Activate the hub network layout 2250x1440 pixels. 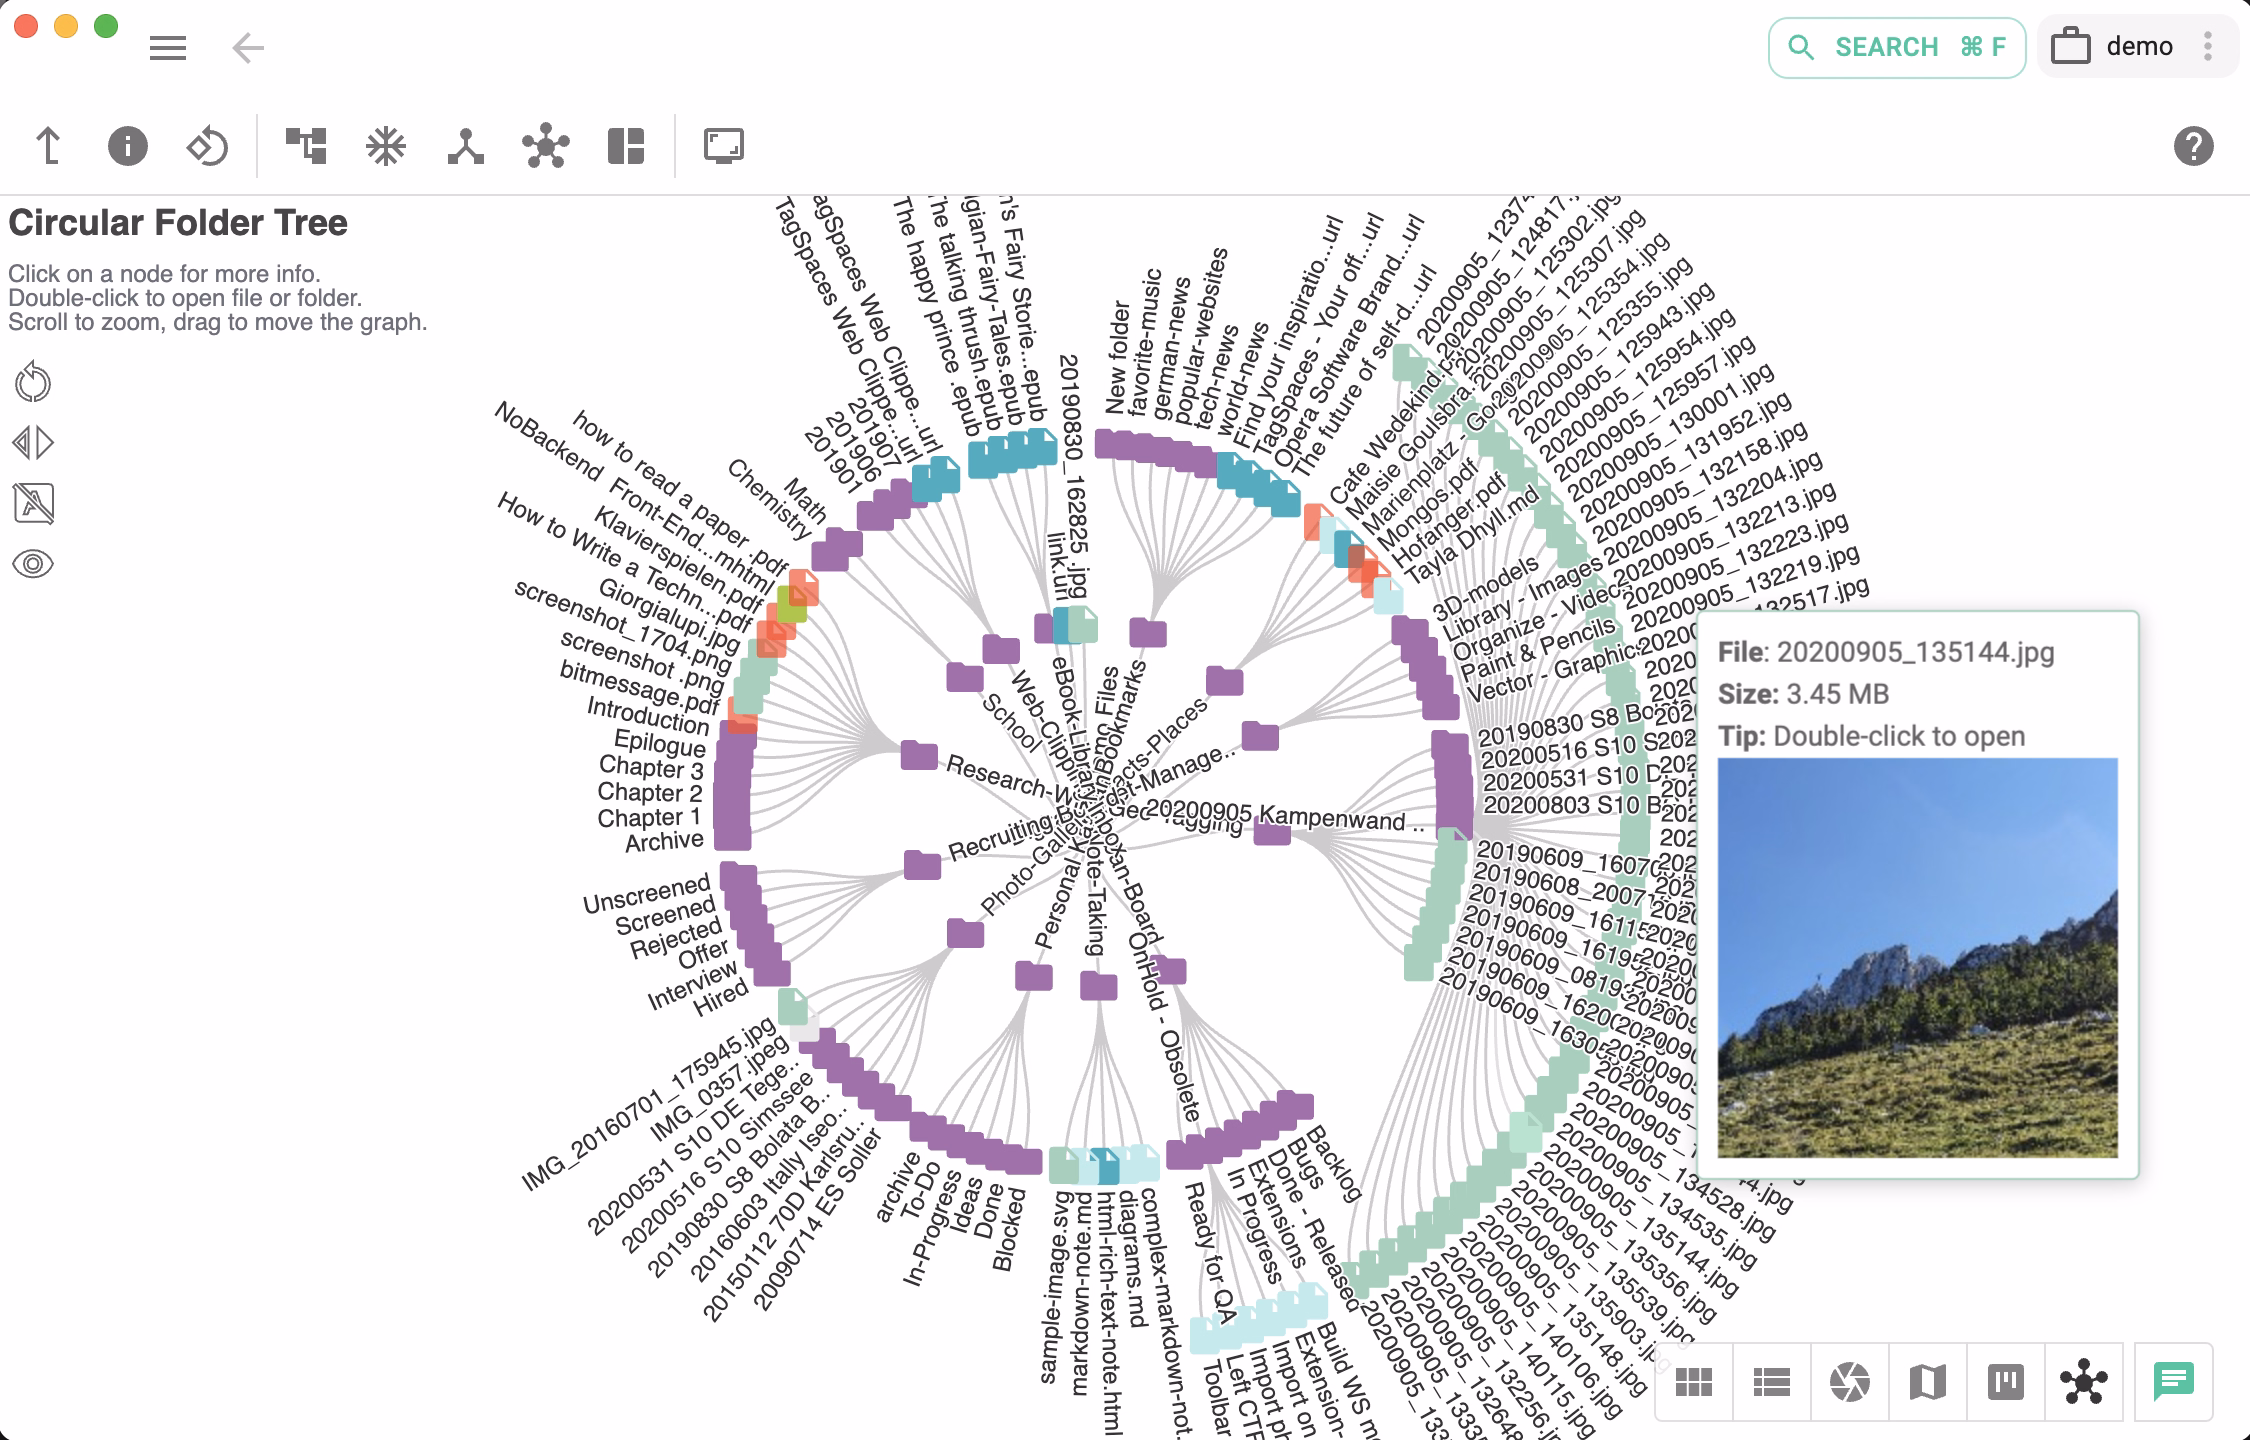tap(545, 145)
